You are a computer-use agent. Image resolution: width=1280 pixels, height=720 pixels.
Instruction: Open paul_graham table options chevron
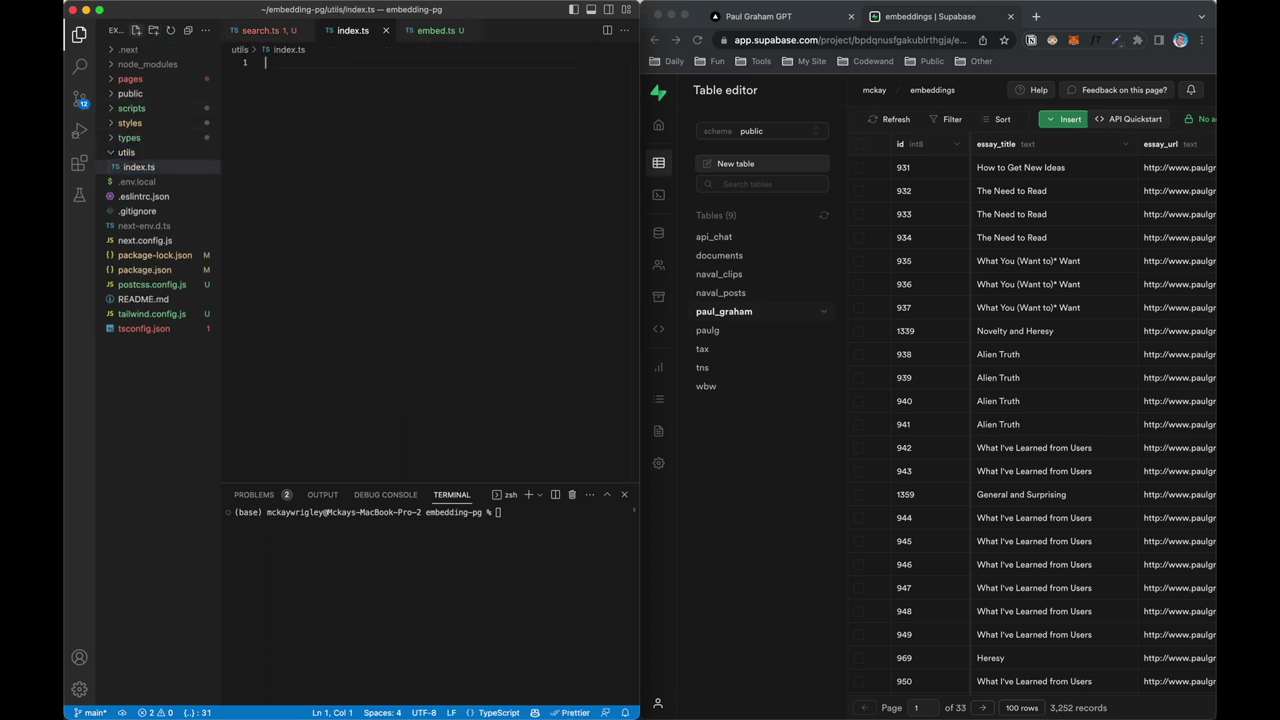pos(824,312)
